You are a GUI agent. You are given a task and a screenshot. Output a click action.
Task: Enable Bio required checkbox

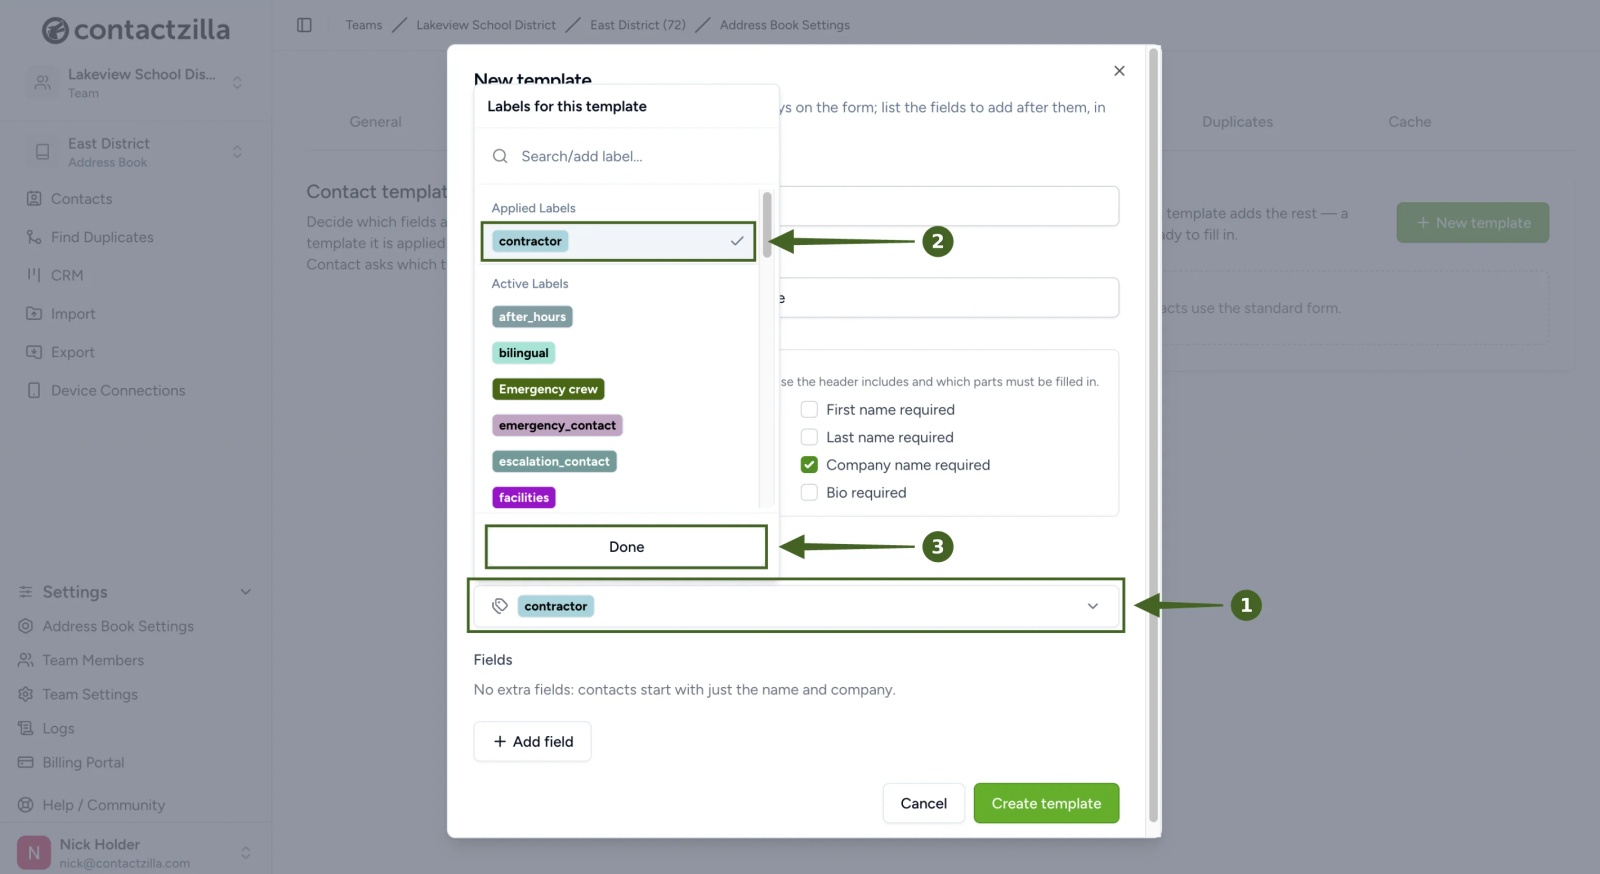coord(809,492)
